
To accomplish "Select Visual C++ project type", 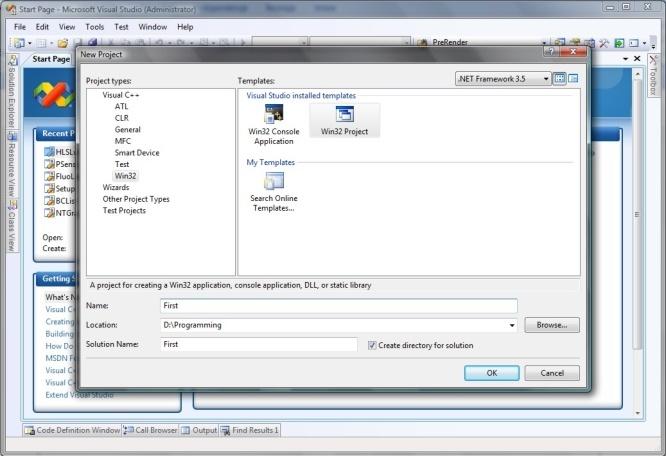I will 121,95.
